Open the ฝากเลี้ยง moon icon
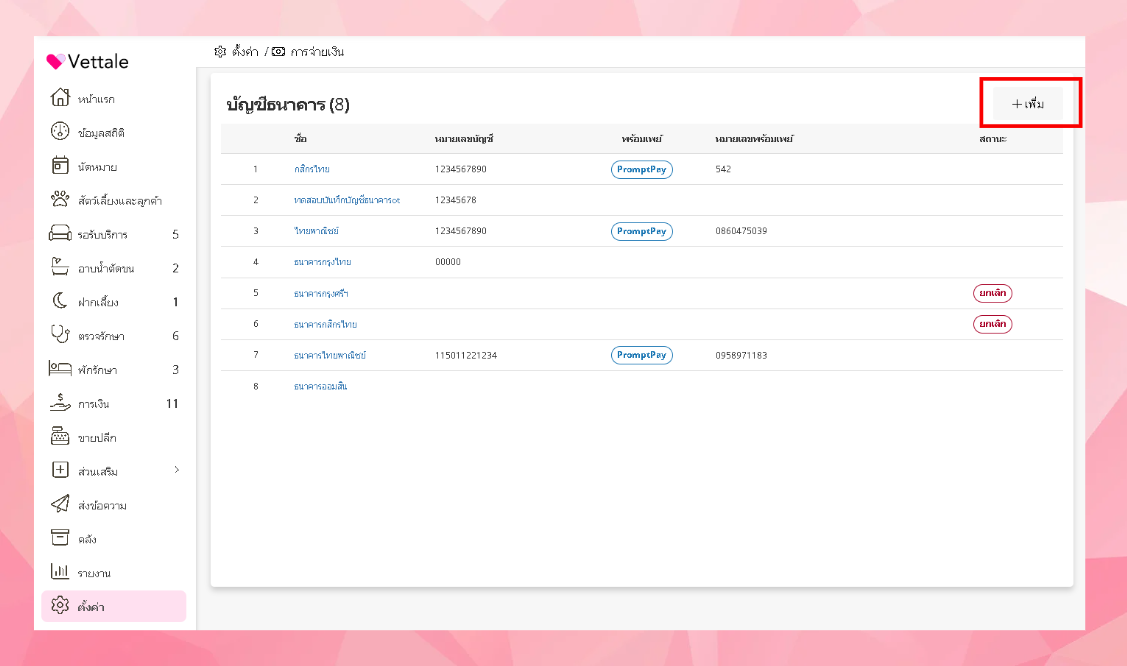The height and width of the screenshot is (666, 1127). click(60, 300)
